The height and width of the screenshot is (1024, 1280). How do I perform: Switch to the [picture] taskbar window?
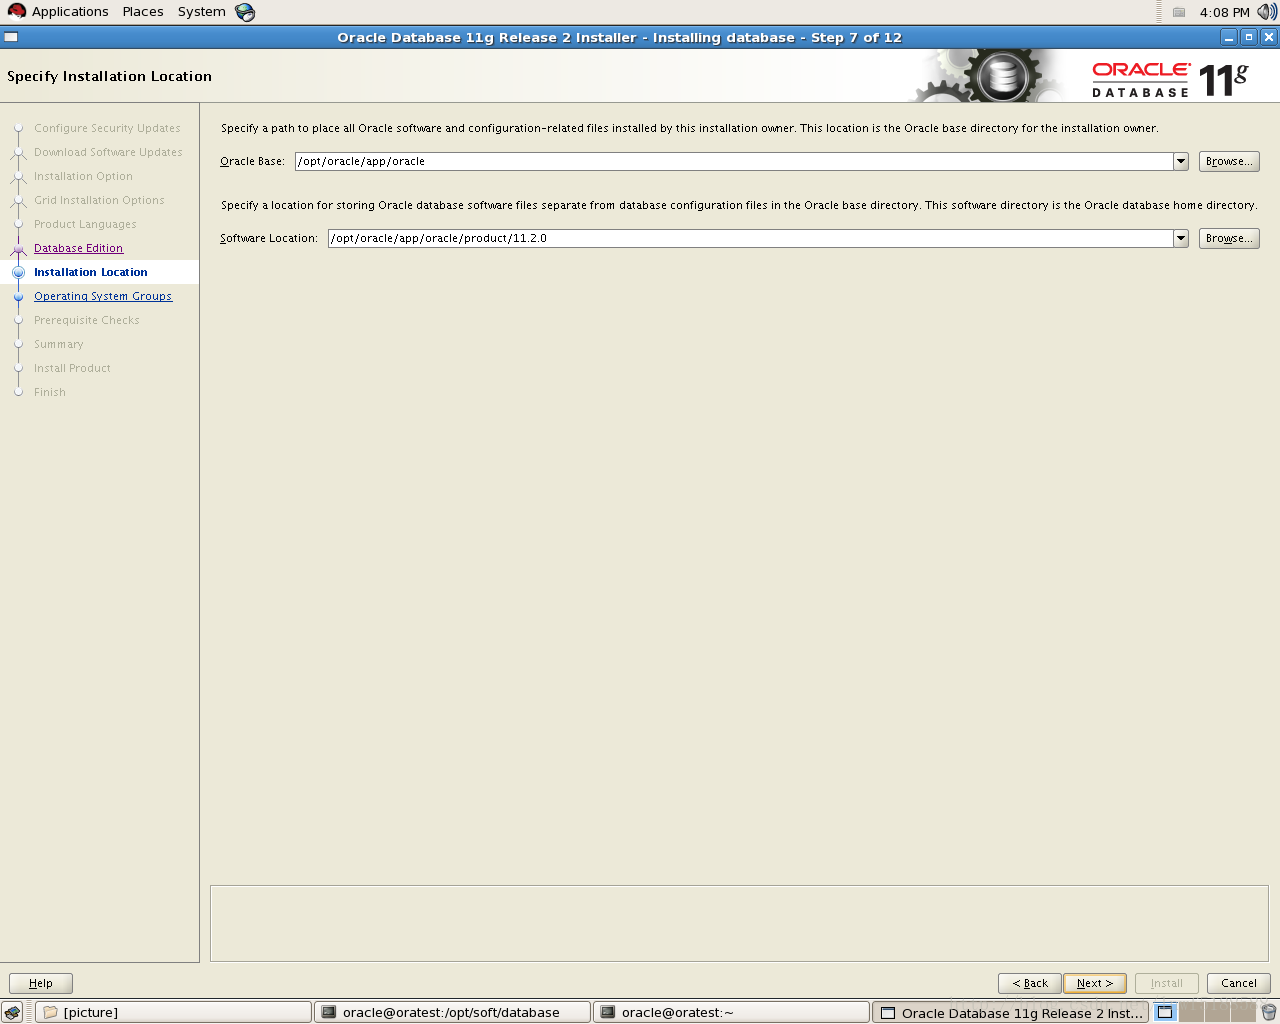tap(174, 1012)
